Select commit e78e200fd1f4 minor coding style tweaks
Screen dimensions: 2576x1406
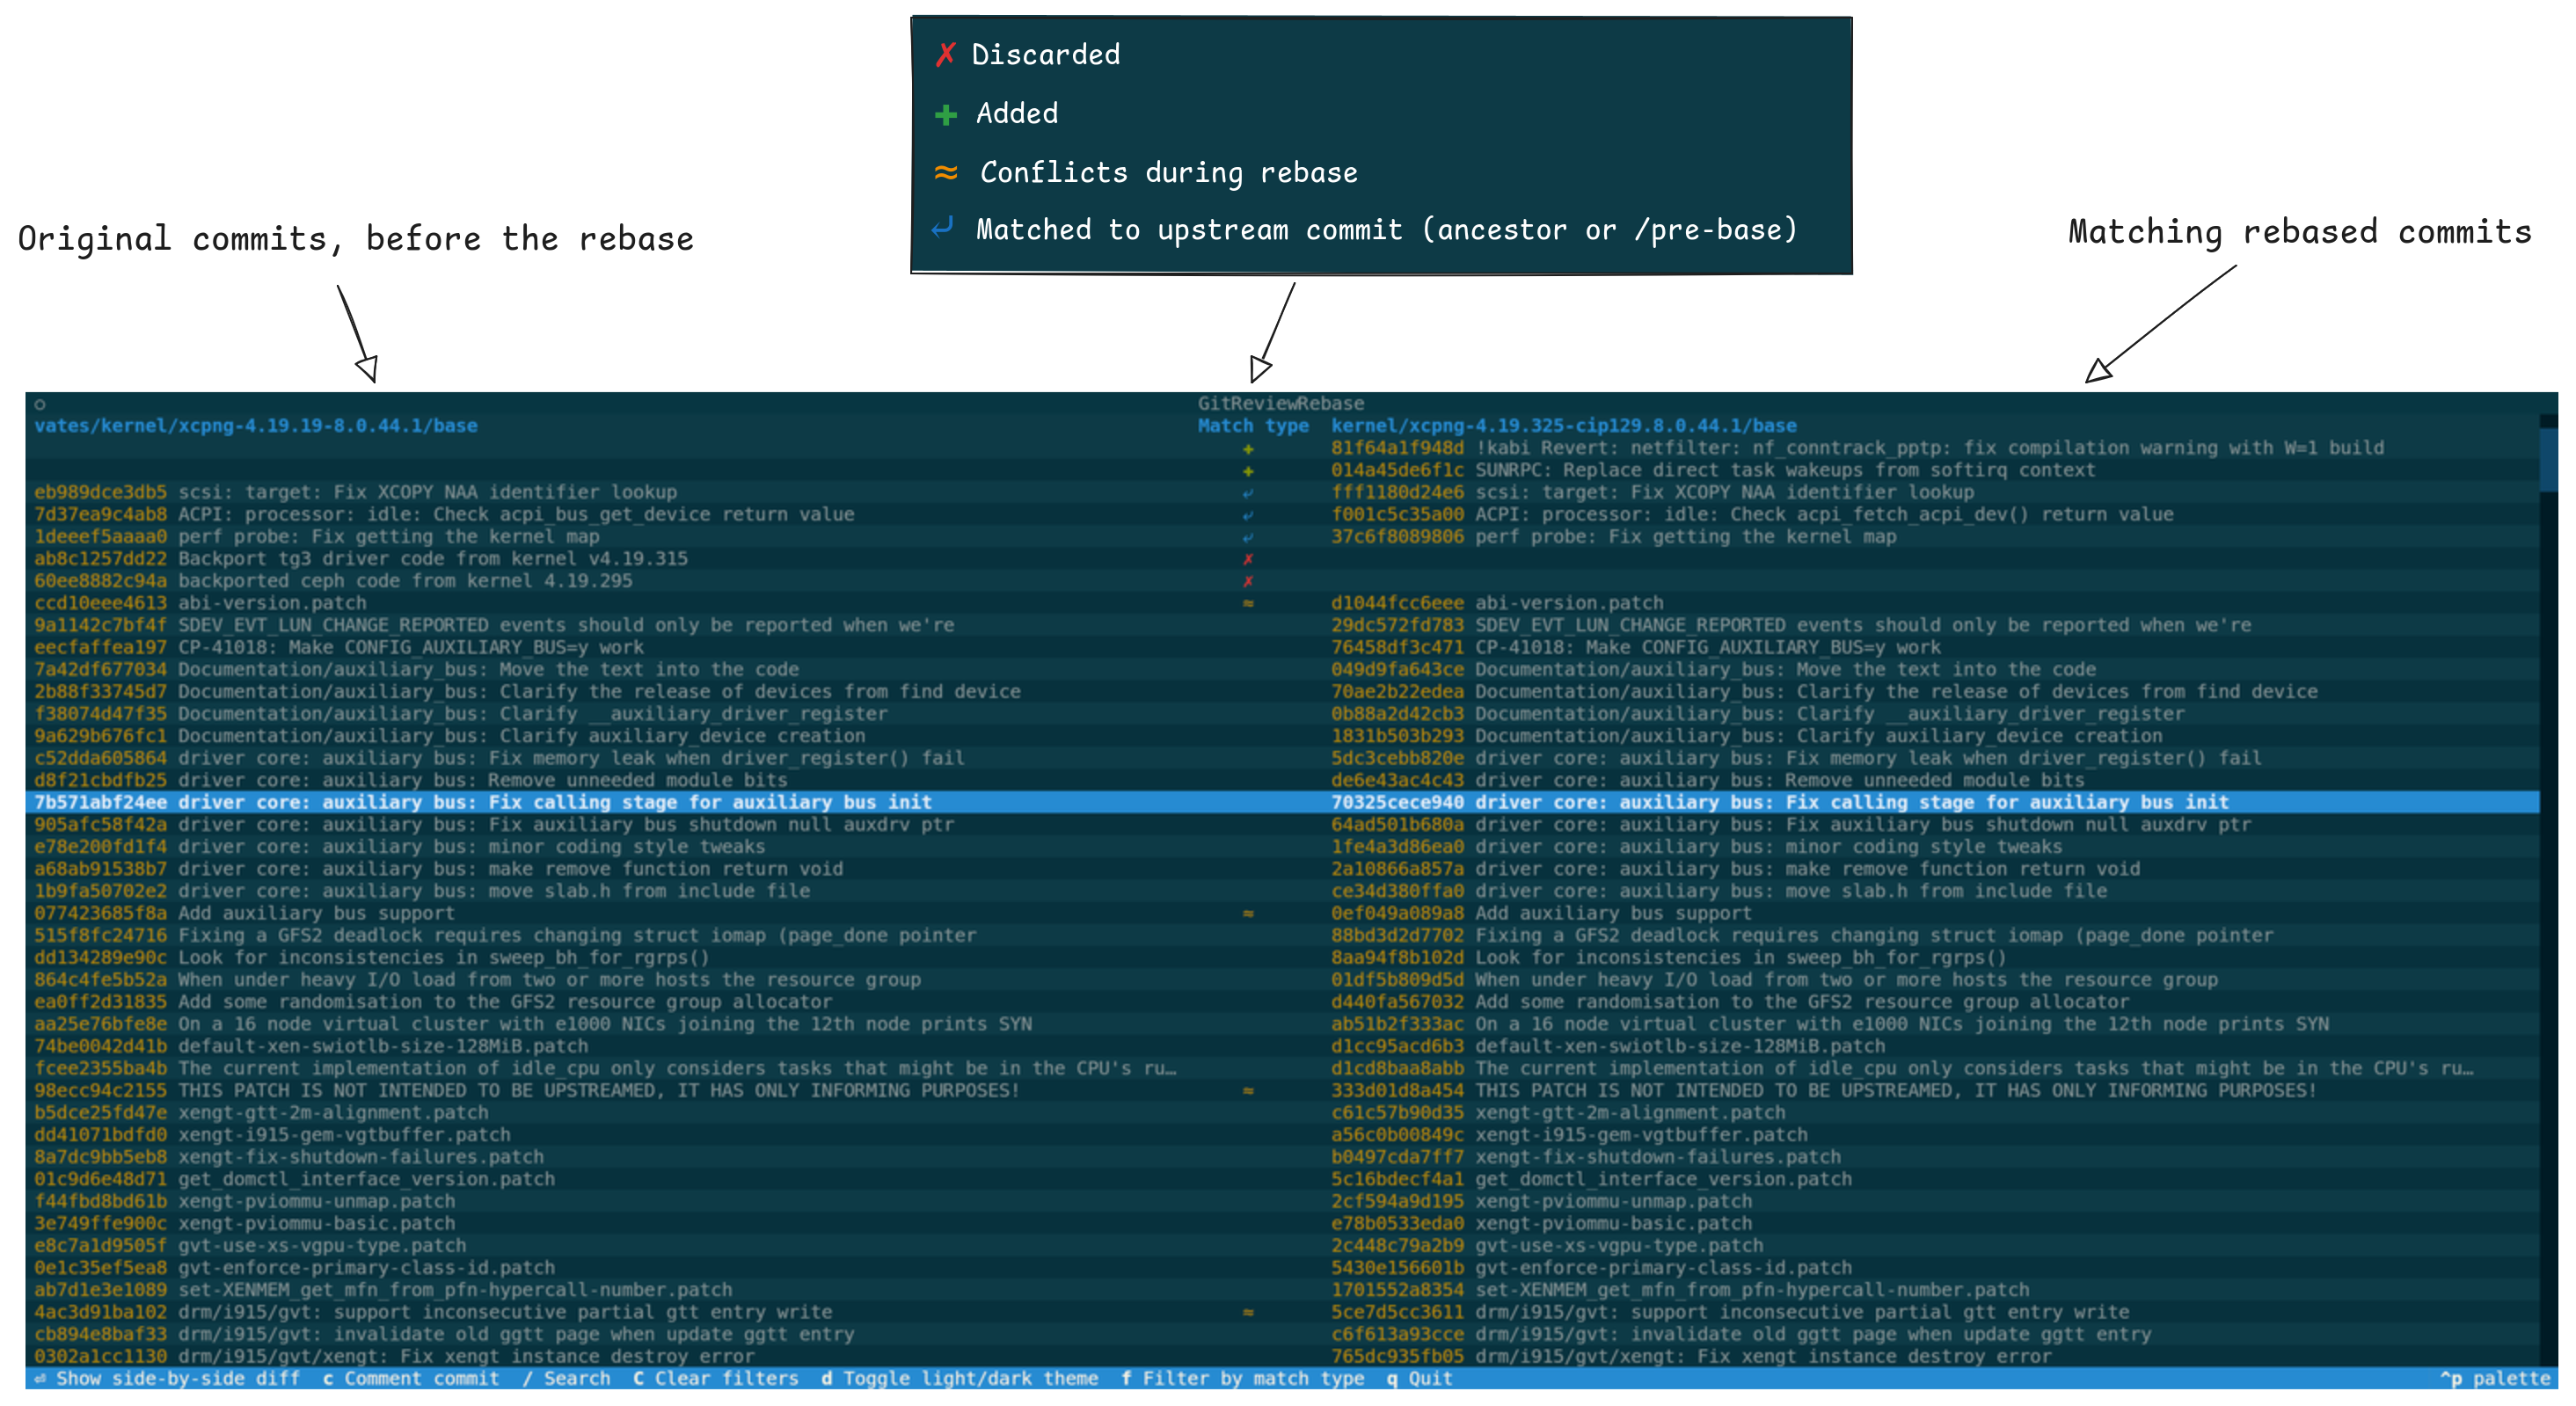pos(400,846)
